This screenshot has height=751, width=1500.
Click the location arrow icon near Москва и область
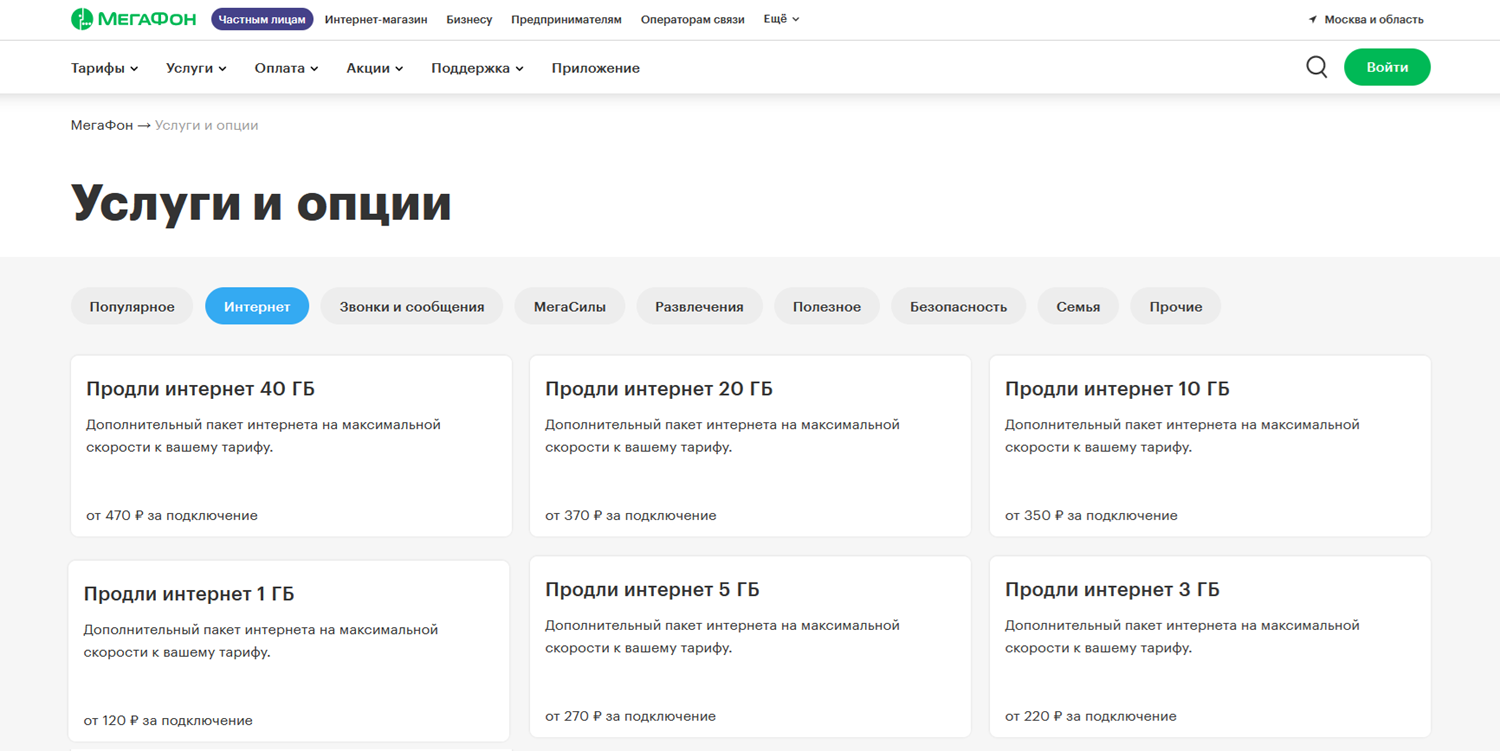tap(1313, 19)
